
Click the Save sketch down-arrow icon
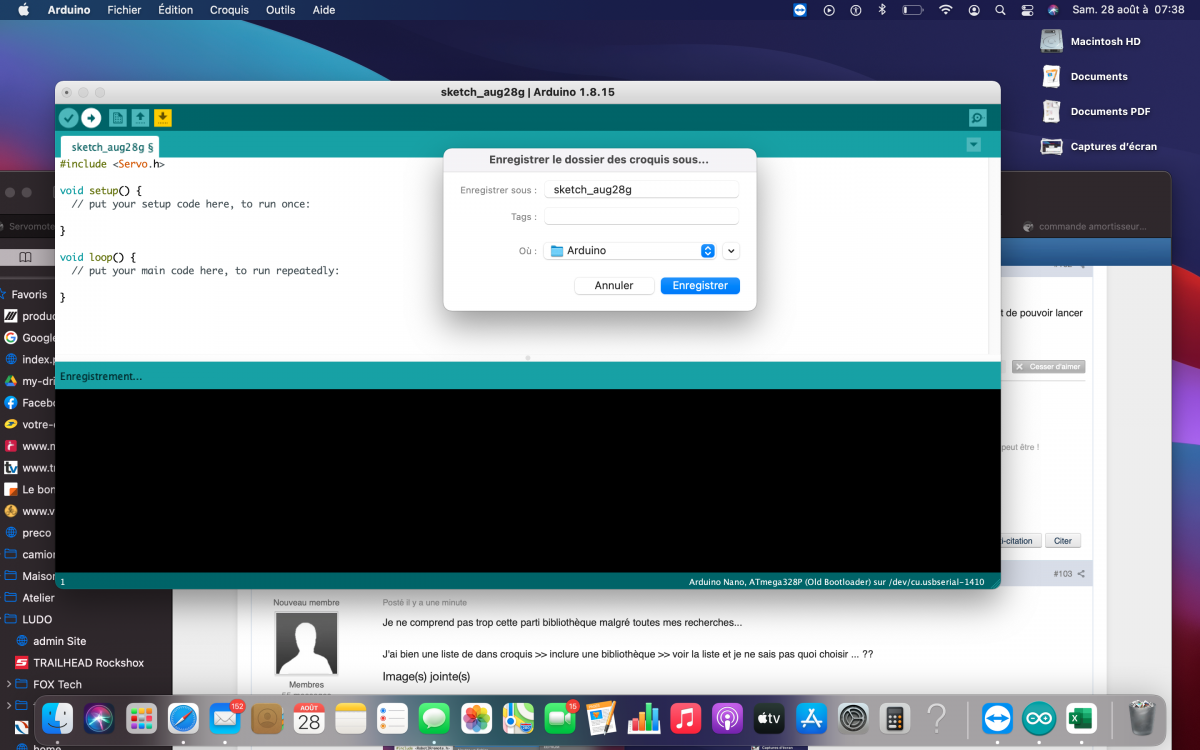(163, 118)
